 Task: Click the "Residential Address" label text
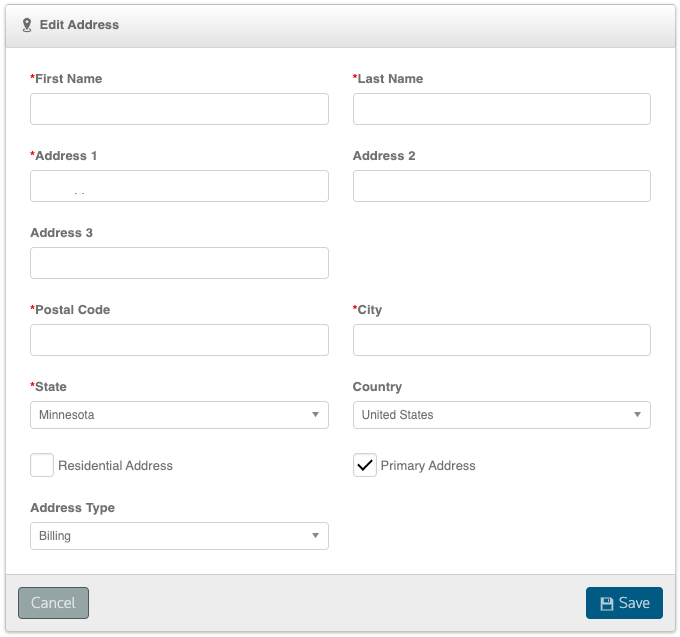pyautogui.click(x=115, y=466)
